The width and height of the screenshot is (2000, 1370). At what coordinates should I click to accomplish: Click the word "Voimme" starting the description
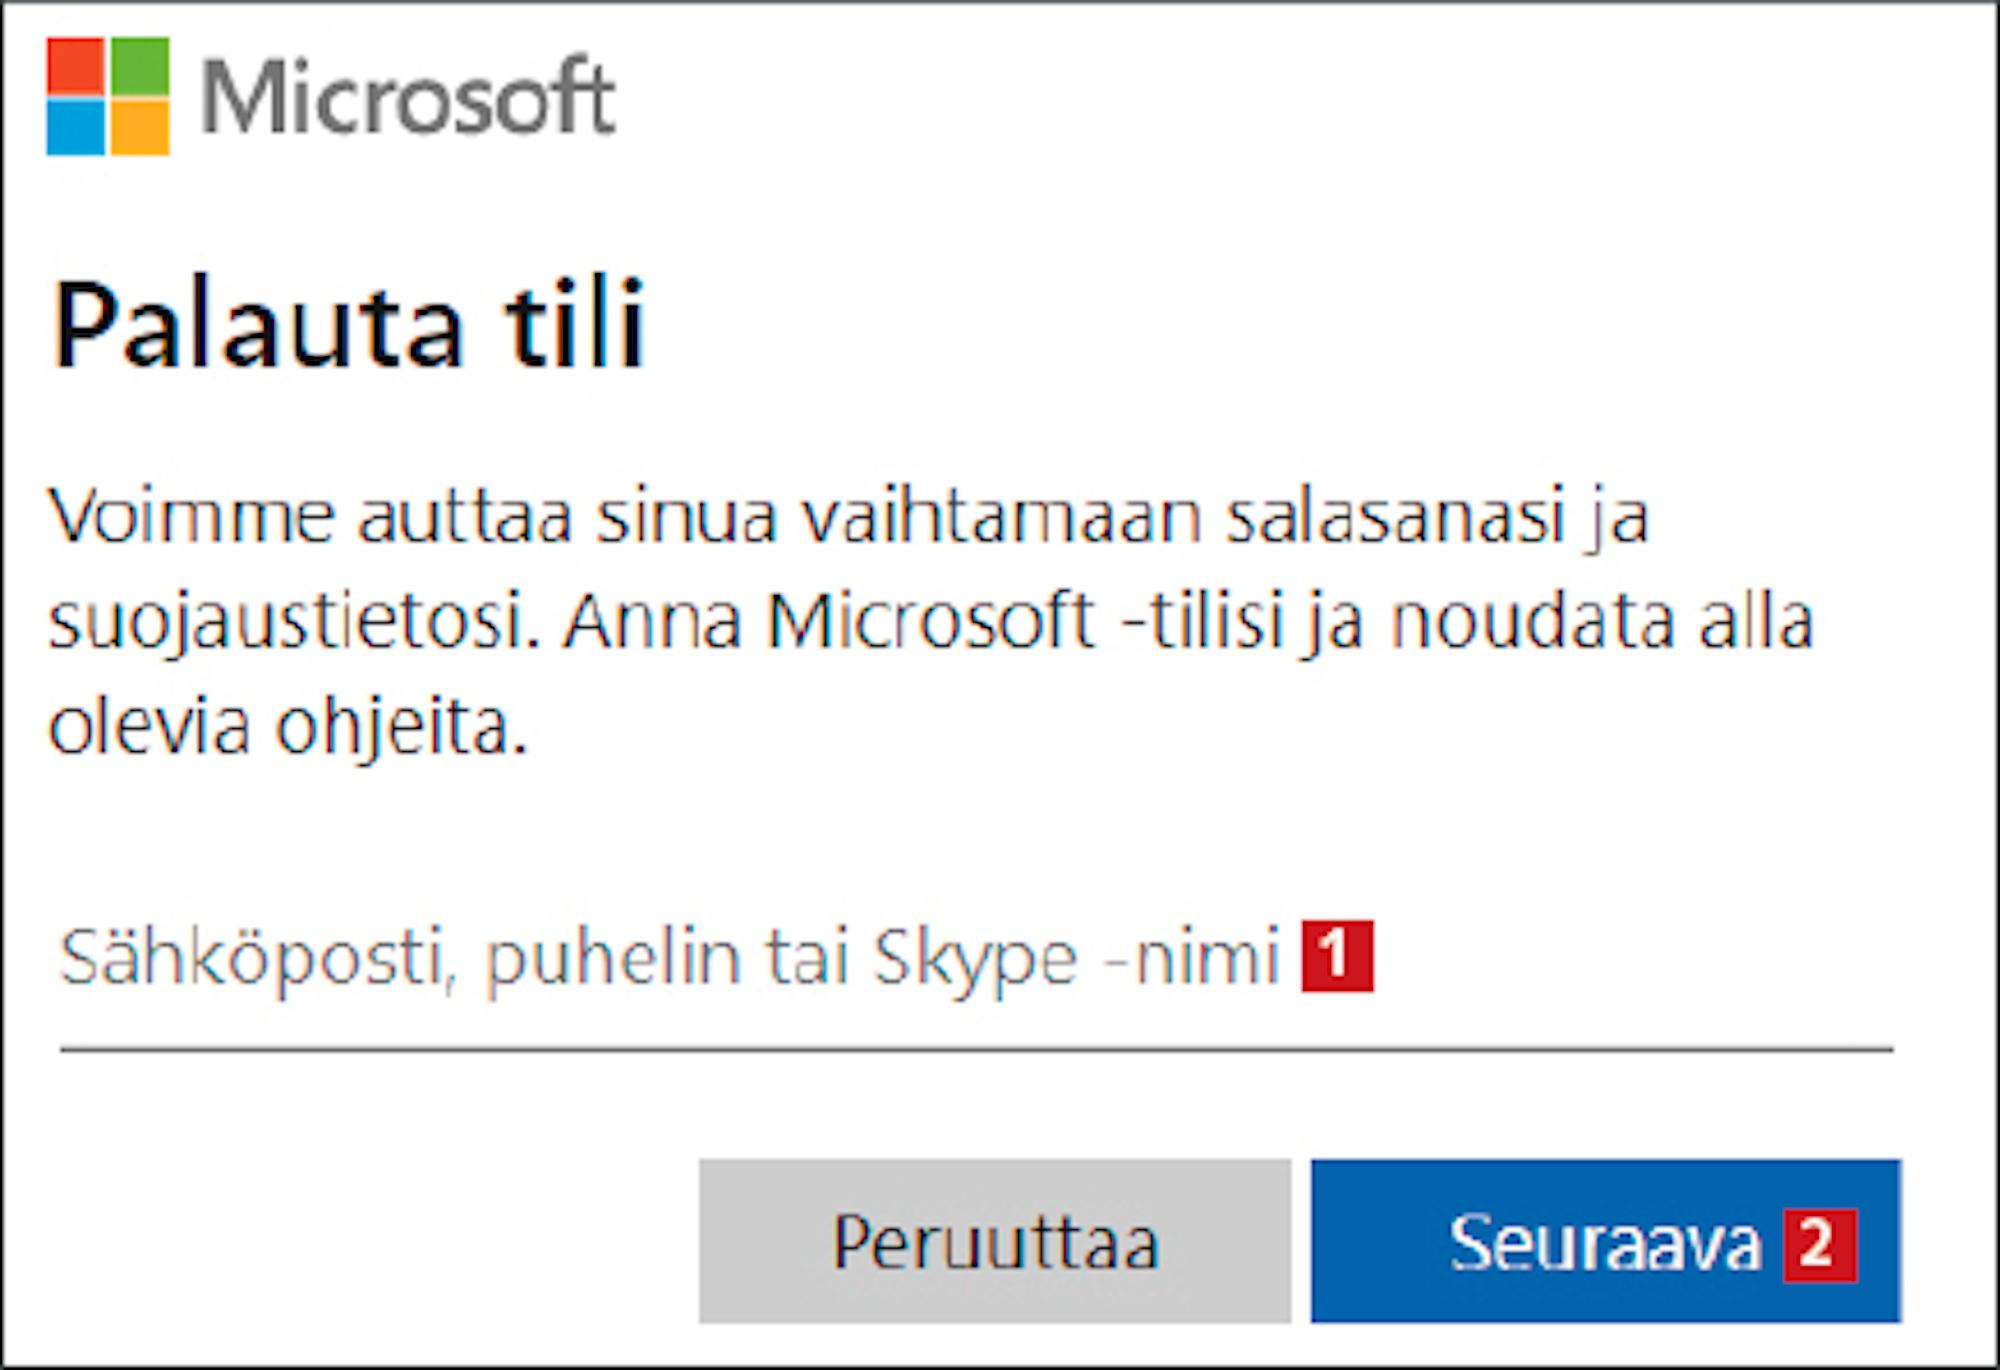tap(191, 517)
